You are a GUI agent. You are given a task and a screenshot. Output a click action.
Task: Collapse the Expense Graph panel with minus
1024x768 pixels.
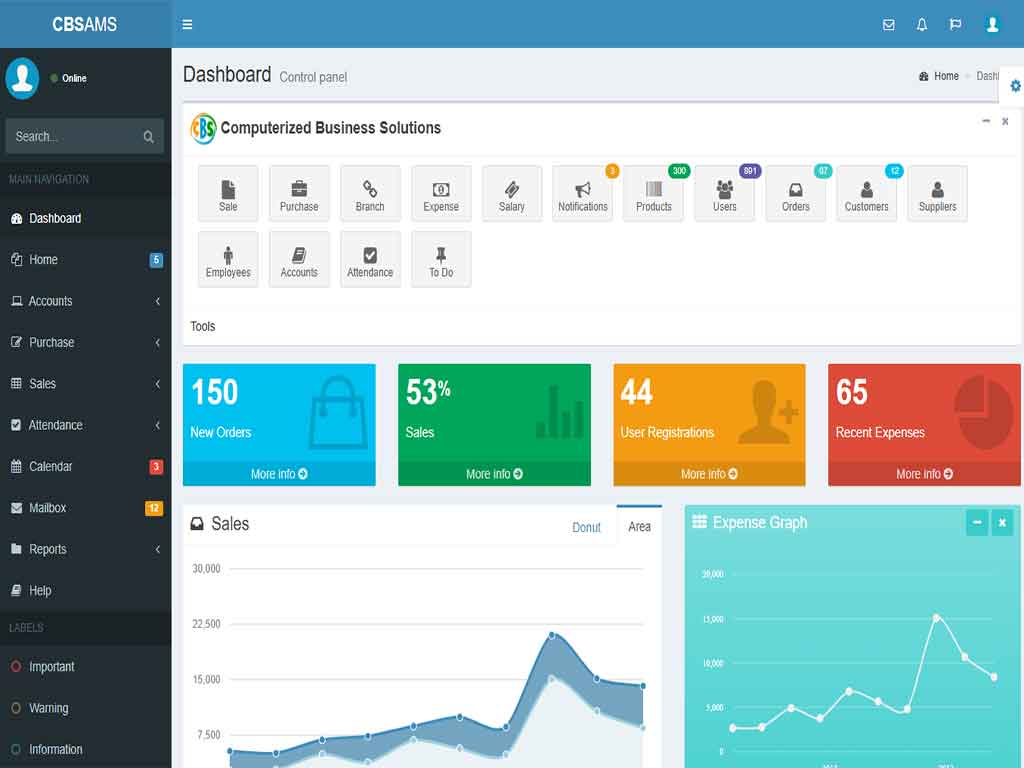pyautogui.click(x=976, y=522)
